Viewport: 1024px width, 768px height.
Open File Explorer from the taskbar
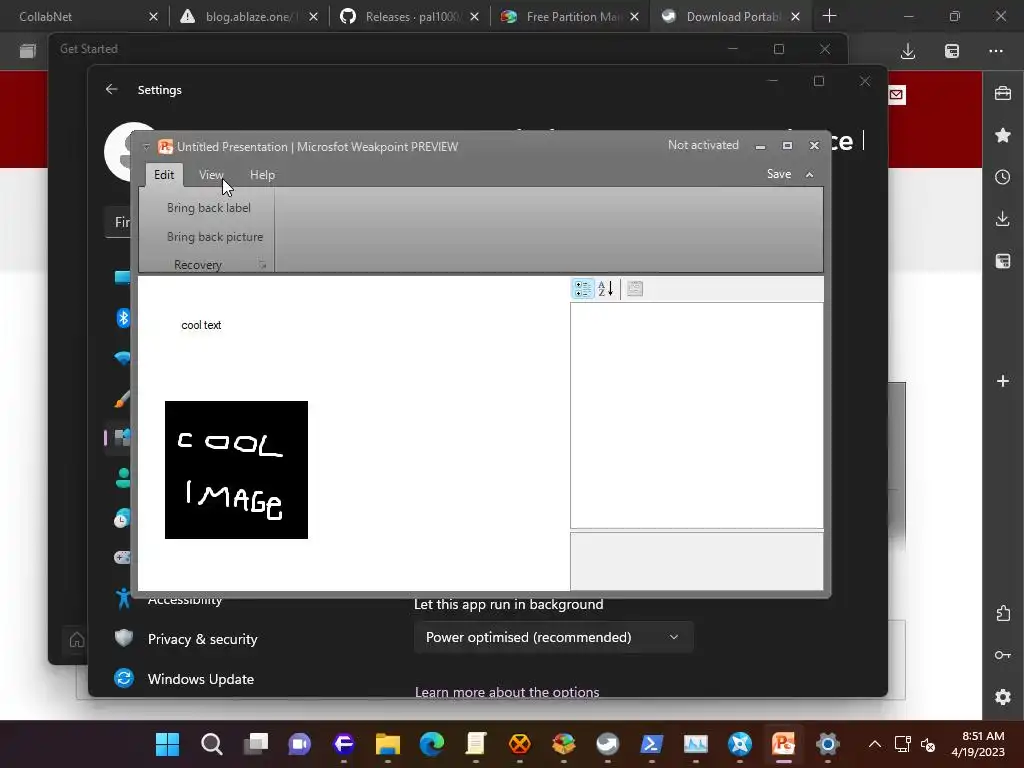[387, 744]
